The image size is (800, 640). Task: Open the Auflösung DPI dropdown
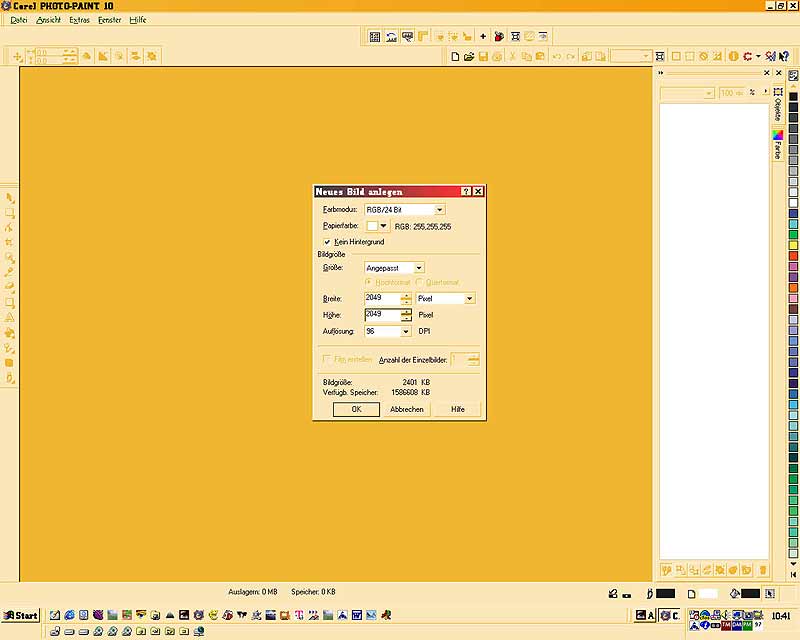pos(406,331)
